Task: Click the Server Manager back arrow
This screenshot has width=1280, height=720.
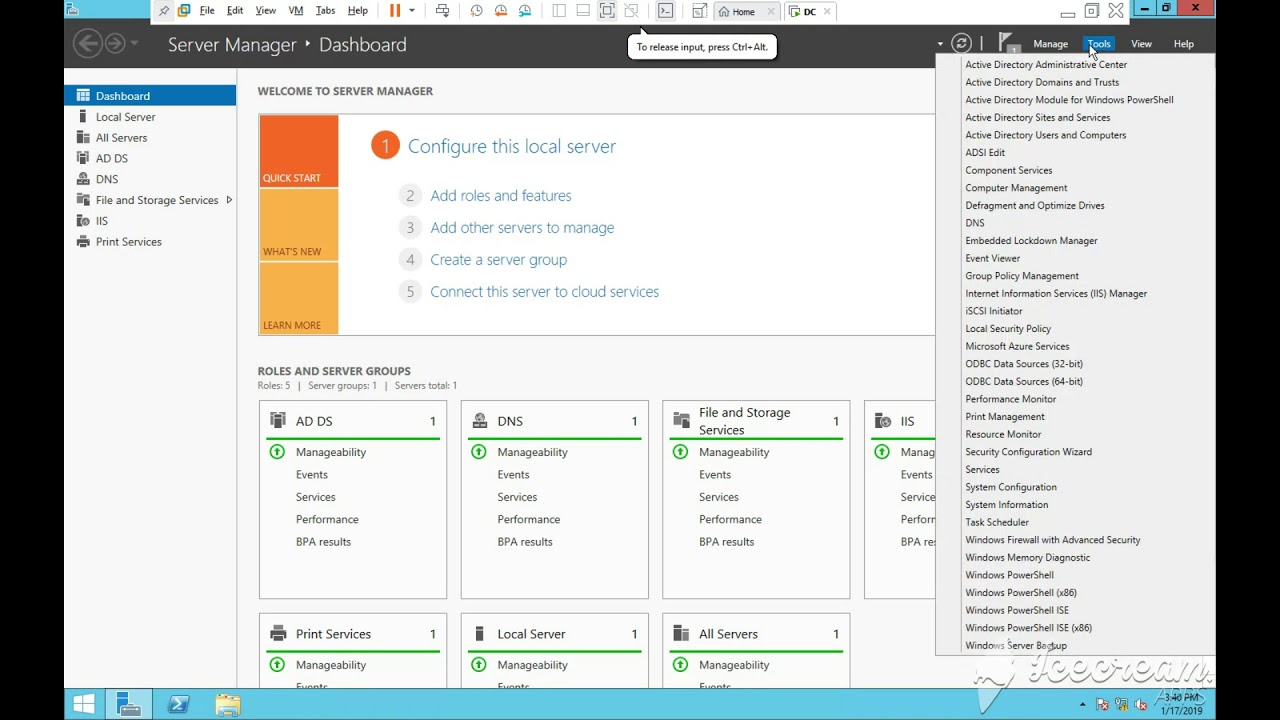Action: (88, 43)
